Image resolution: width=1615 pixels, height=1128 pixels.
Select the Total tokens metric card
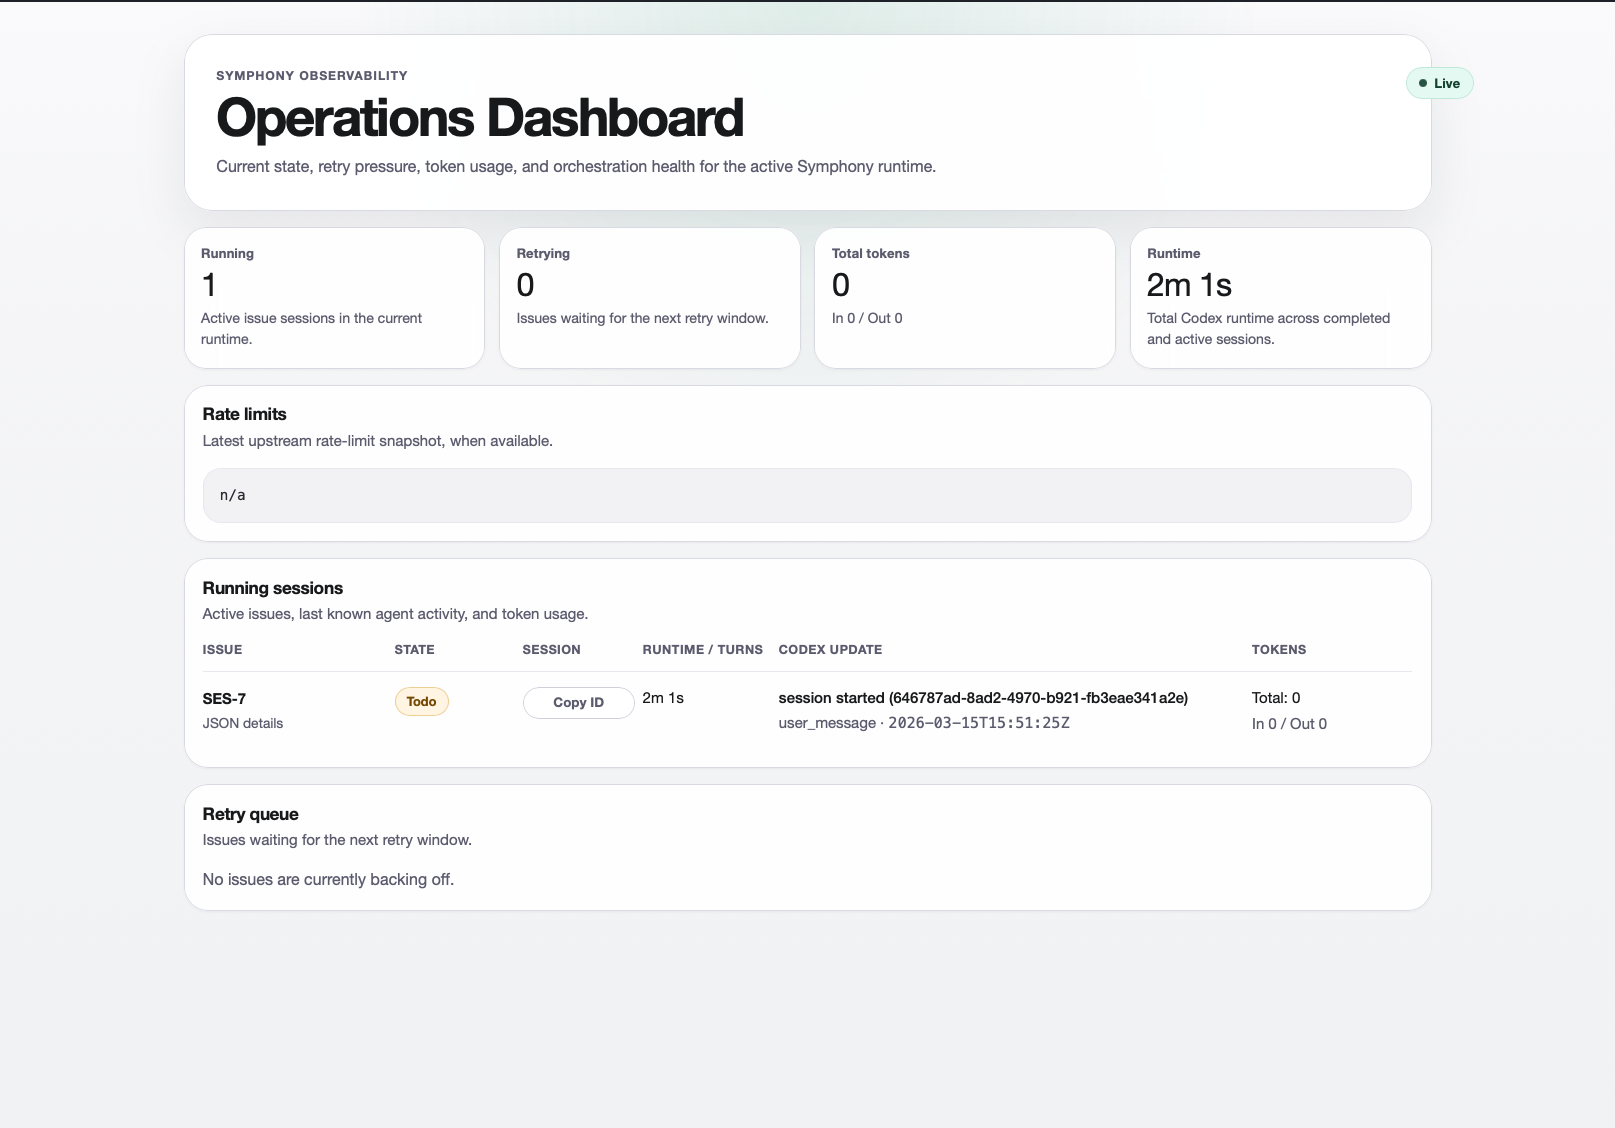click(964, 297)
